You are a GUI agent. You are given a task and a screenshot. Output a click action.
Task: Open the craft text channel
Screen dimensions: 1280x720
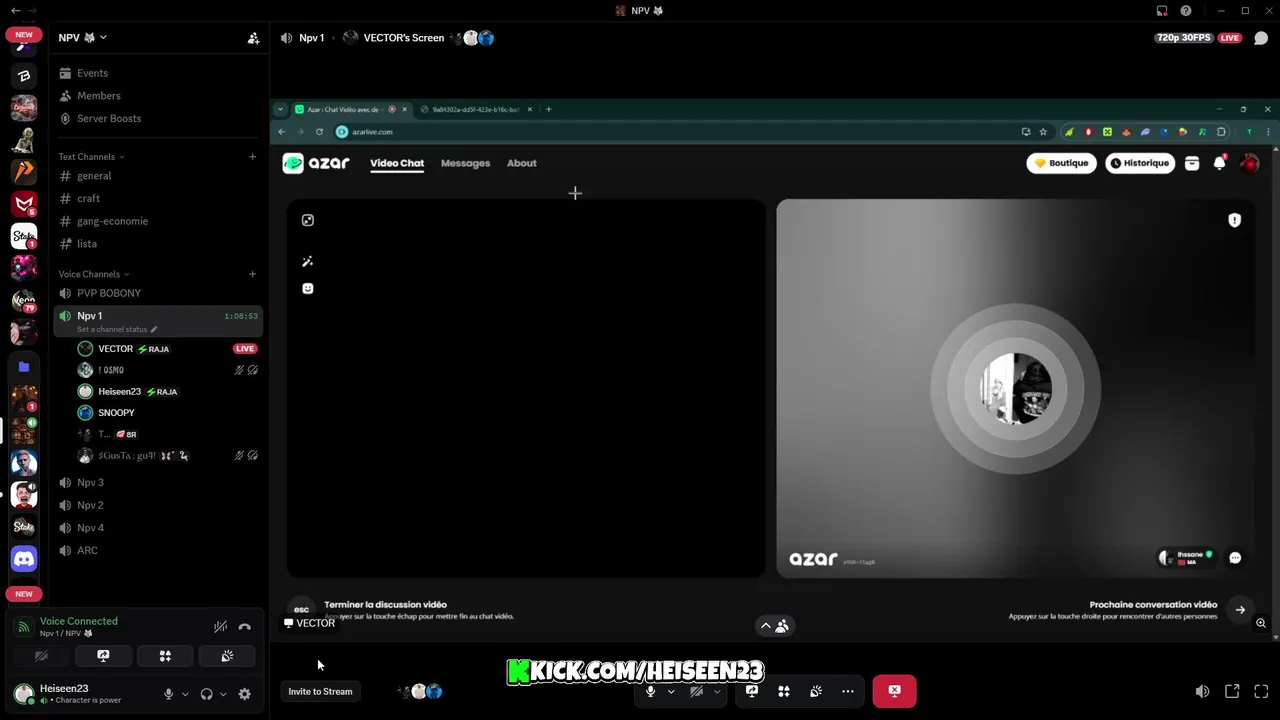[x=158, y=198]
